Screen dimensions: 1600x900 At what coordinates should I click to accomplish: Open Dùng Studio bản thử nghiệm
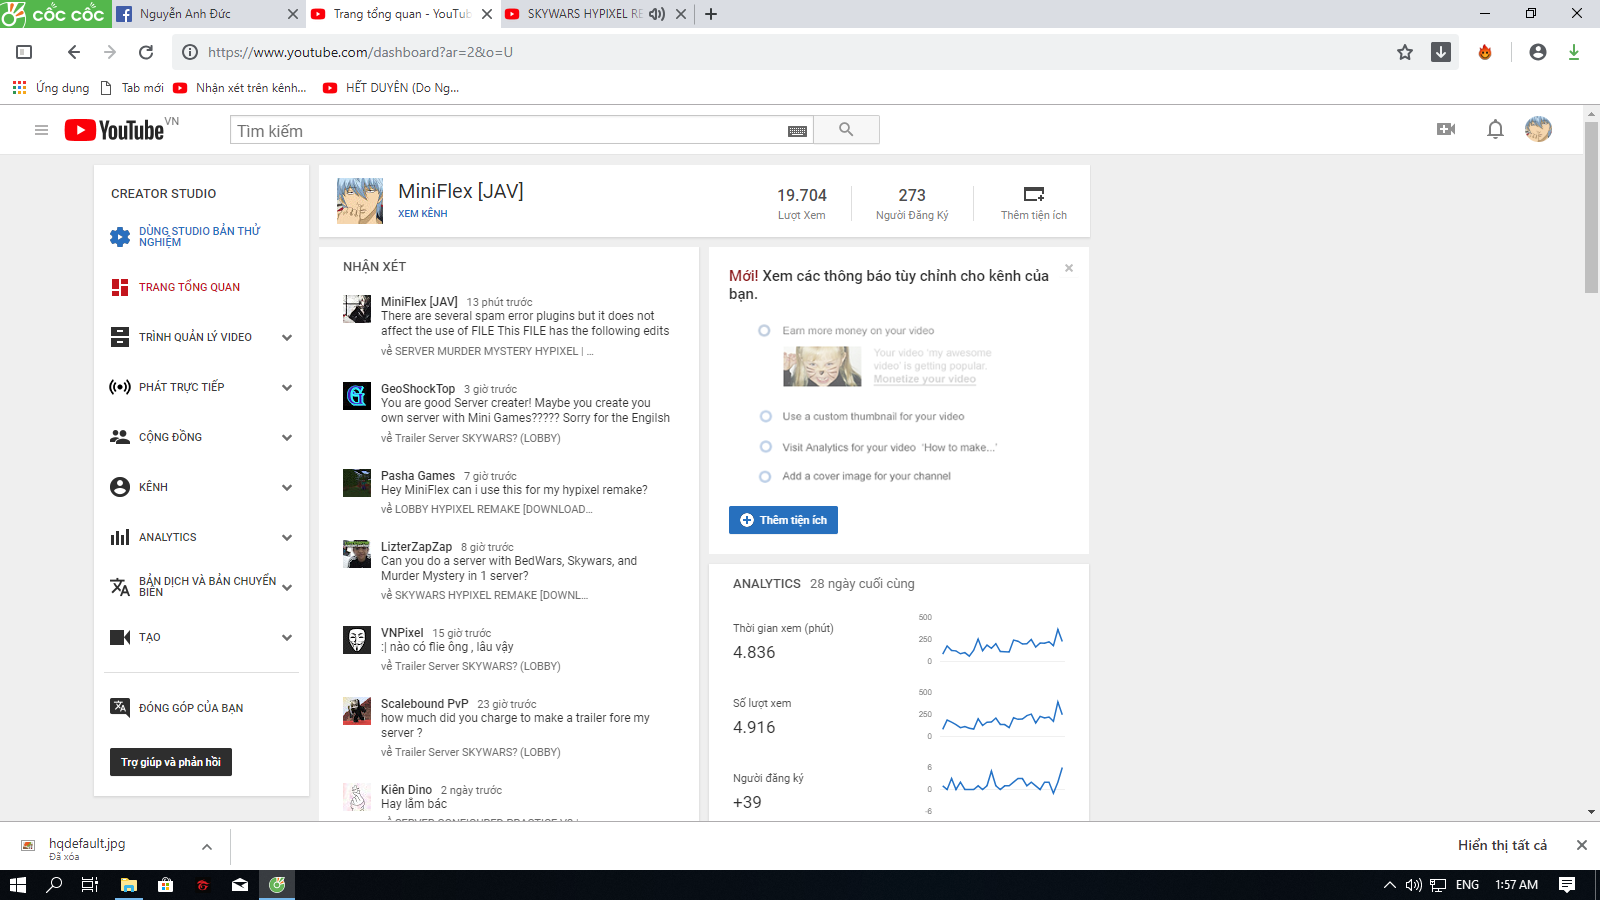click(x=199, y=236)
